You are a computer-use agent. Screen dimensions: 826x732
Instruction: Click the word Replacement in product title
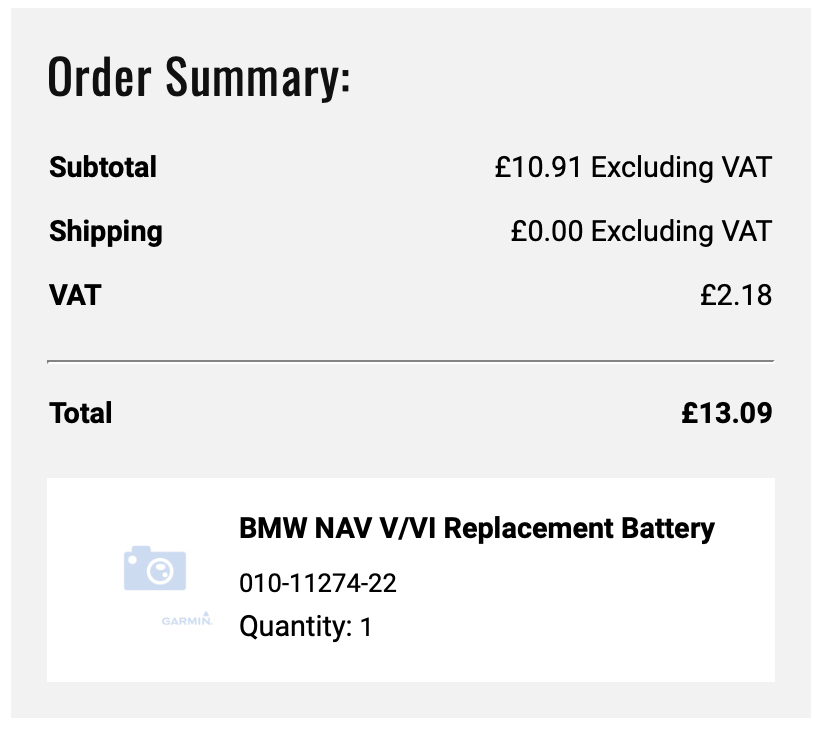tap(528, 530)
